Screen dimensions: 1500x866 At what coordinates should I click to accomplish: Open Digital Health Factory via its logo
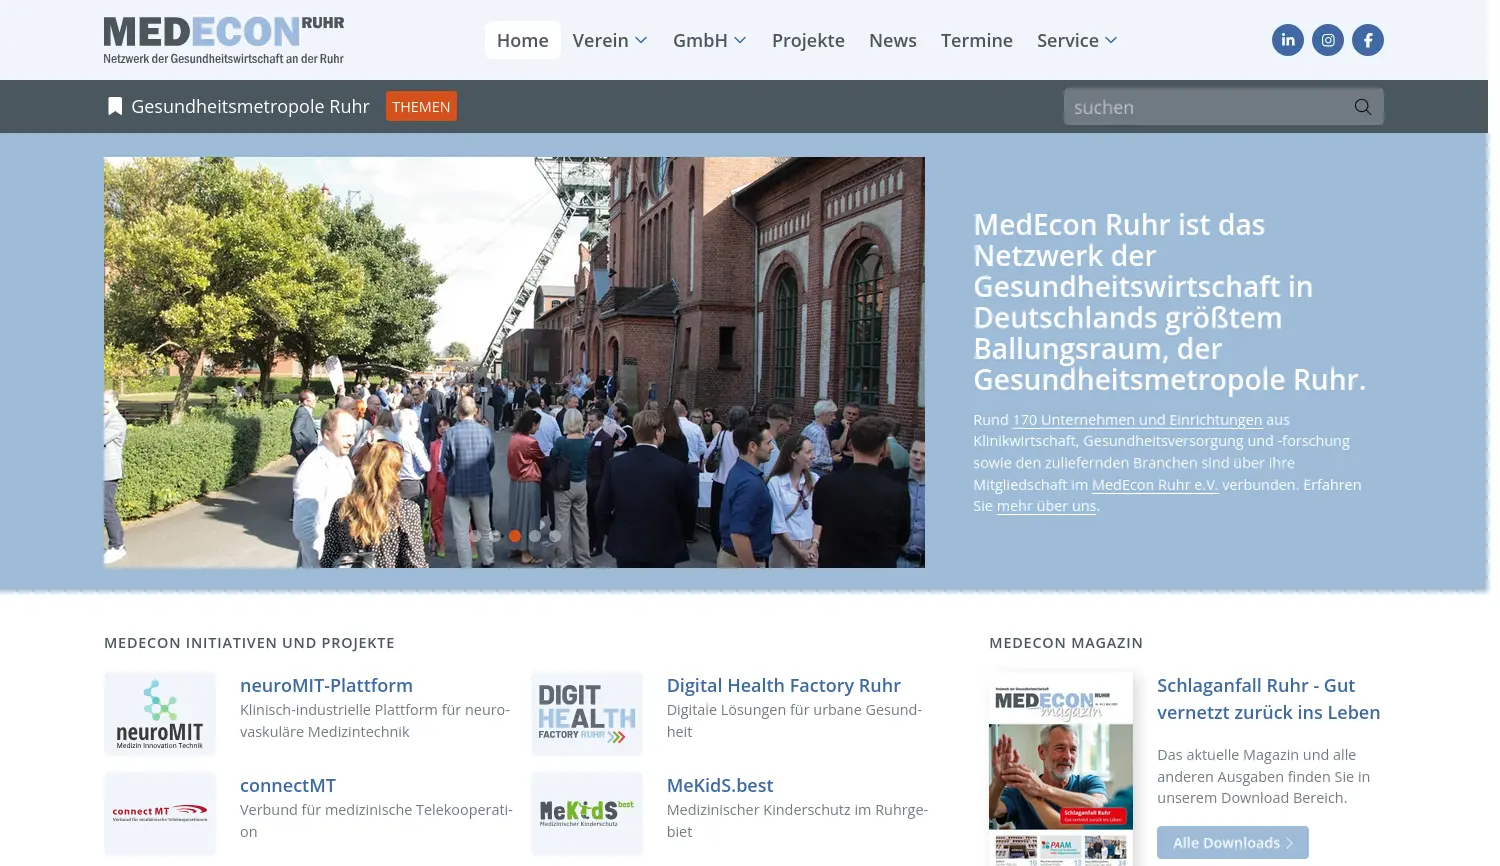tap(586, 713)
